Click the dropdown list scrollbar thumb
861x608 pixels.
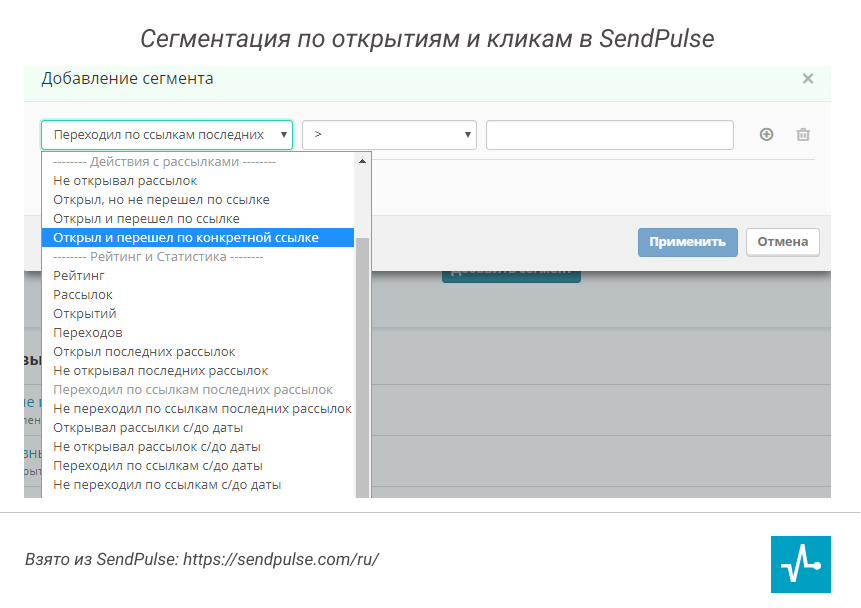pos(362,368)
